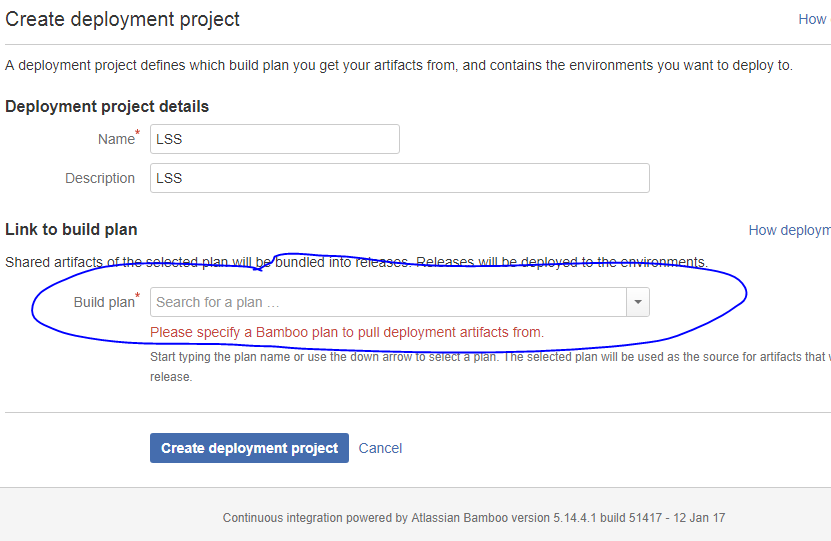
Task: Follow the 'How deploym...' link near build plan
Action: 790,230
